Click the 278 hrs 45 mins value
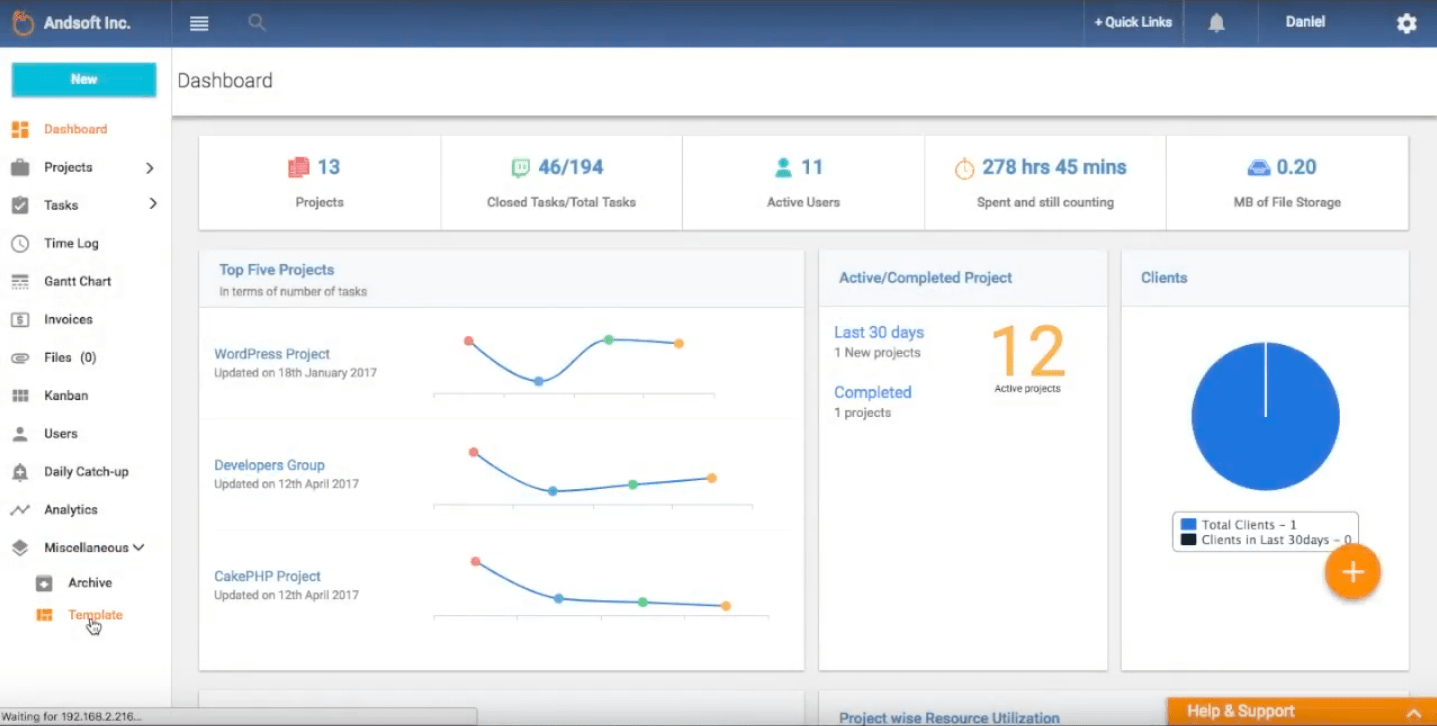The image size is (1437, 726). point(1054,167)
